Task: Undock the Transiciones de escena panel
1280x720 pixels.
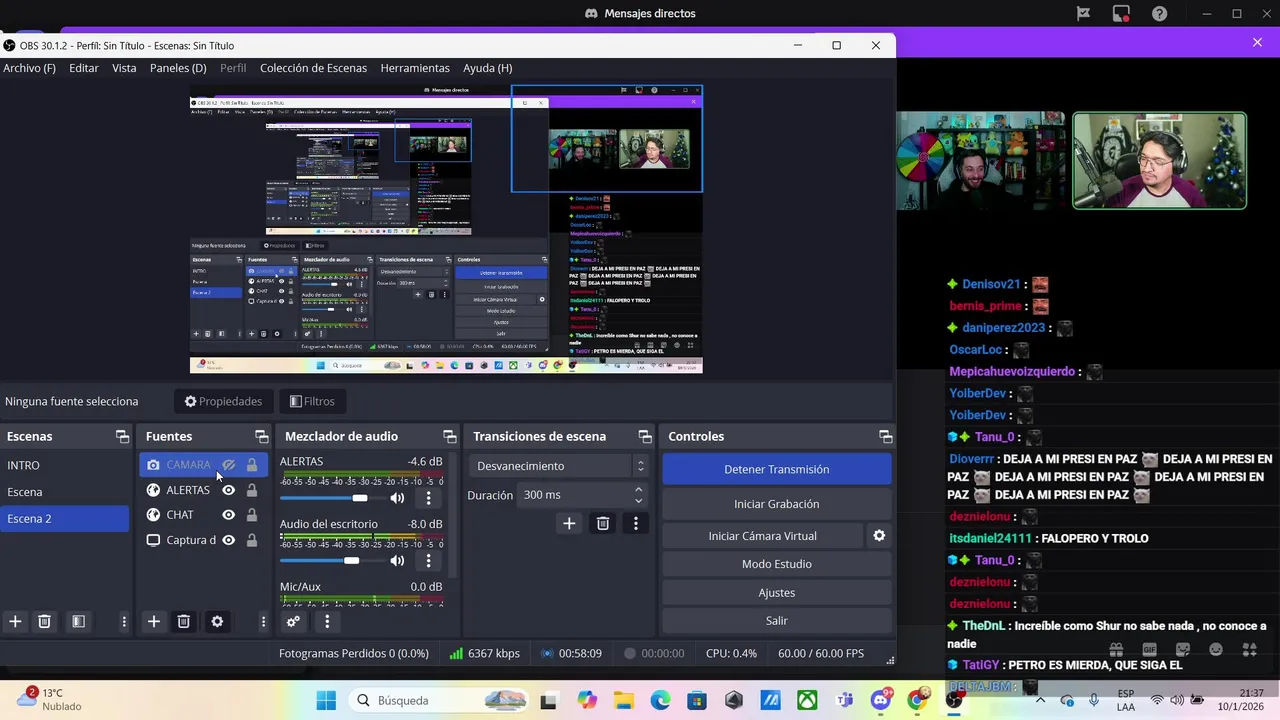Action: click(645, 436)
